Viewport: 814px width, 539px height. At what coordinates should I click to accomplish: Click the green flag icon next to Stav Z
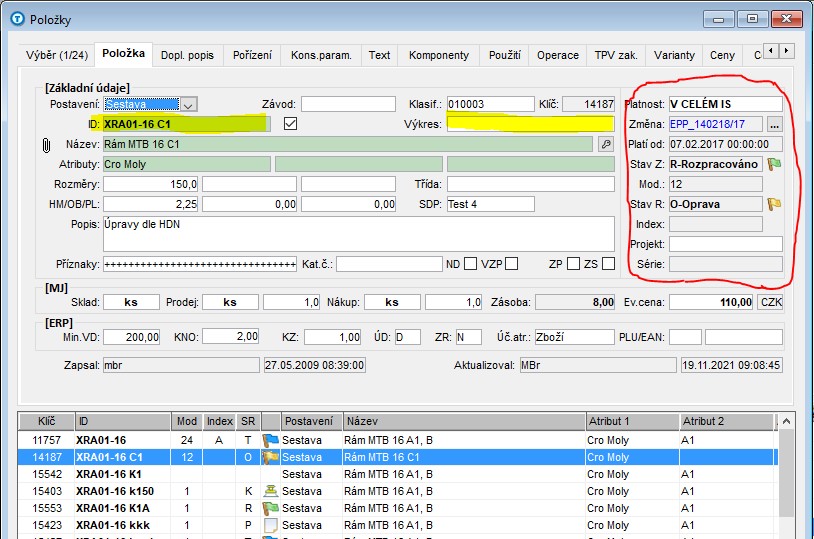[x=774, y=164]
